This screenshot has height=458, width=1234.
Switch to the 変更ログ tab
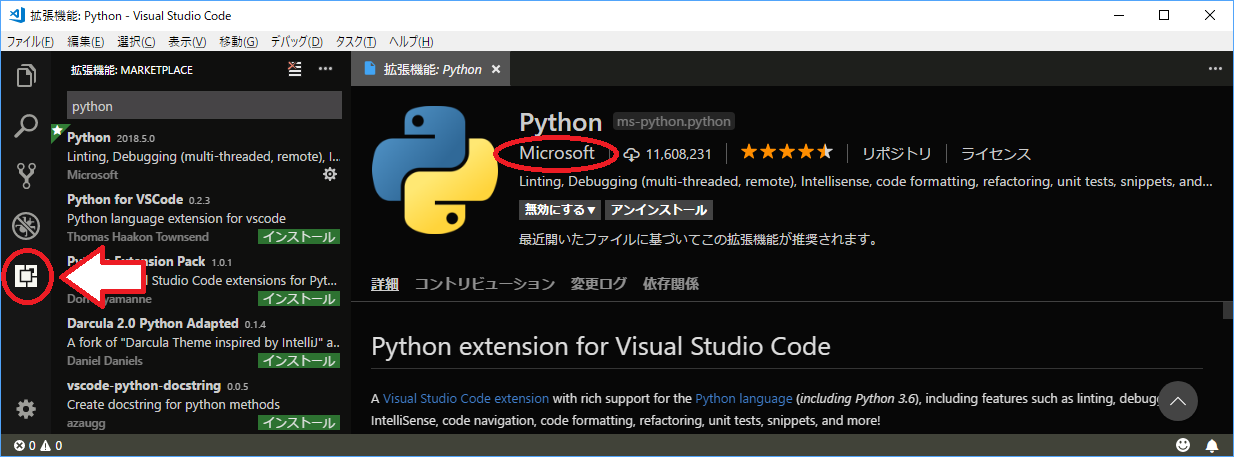(599, 284)
